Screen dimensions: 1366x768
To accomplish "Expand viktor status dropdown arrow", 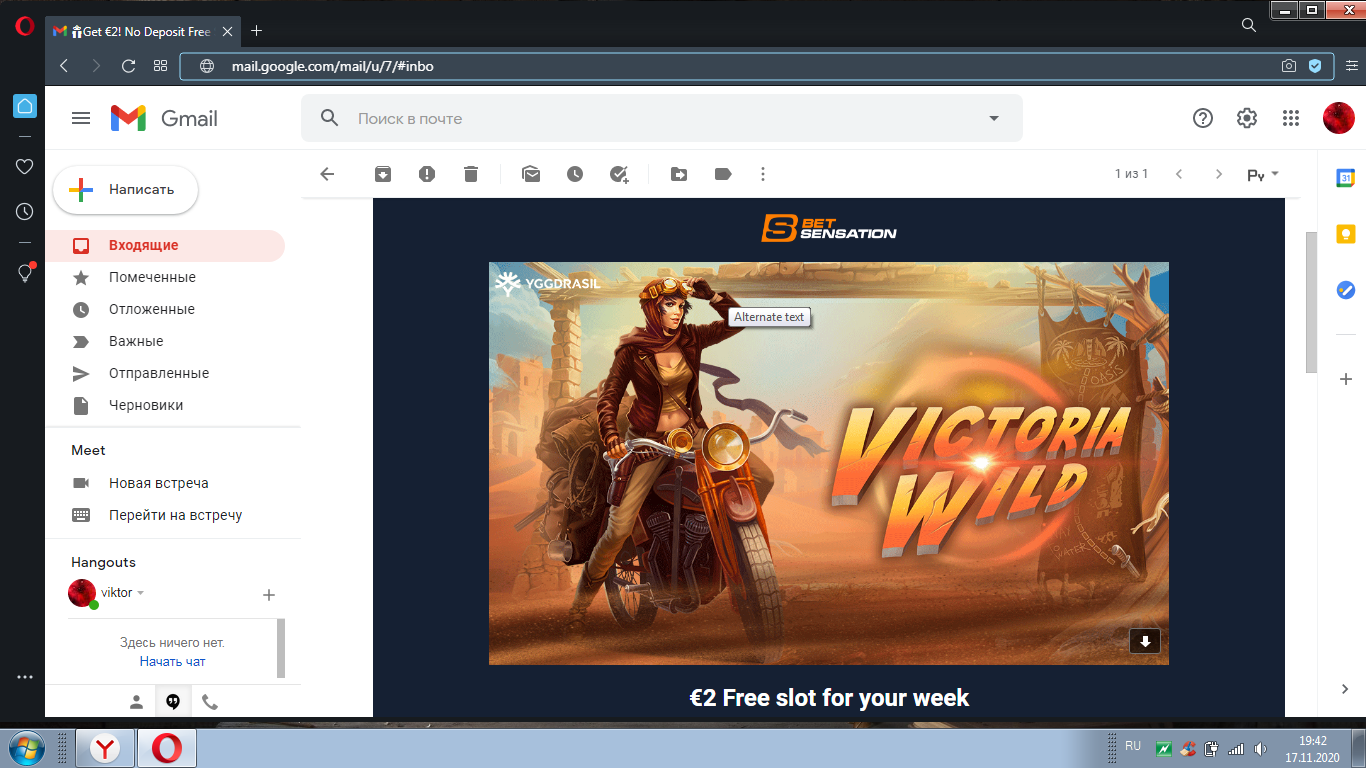I will click(141, 593).
